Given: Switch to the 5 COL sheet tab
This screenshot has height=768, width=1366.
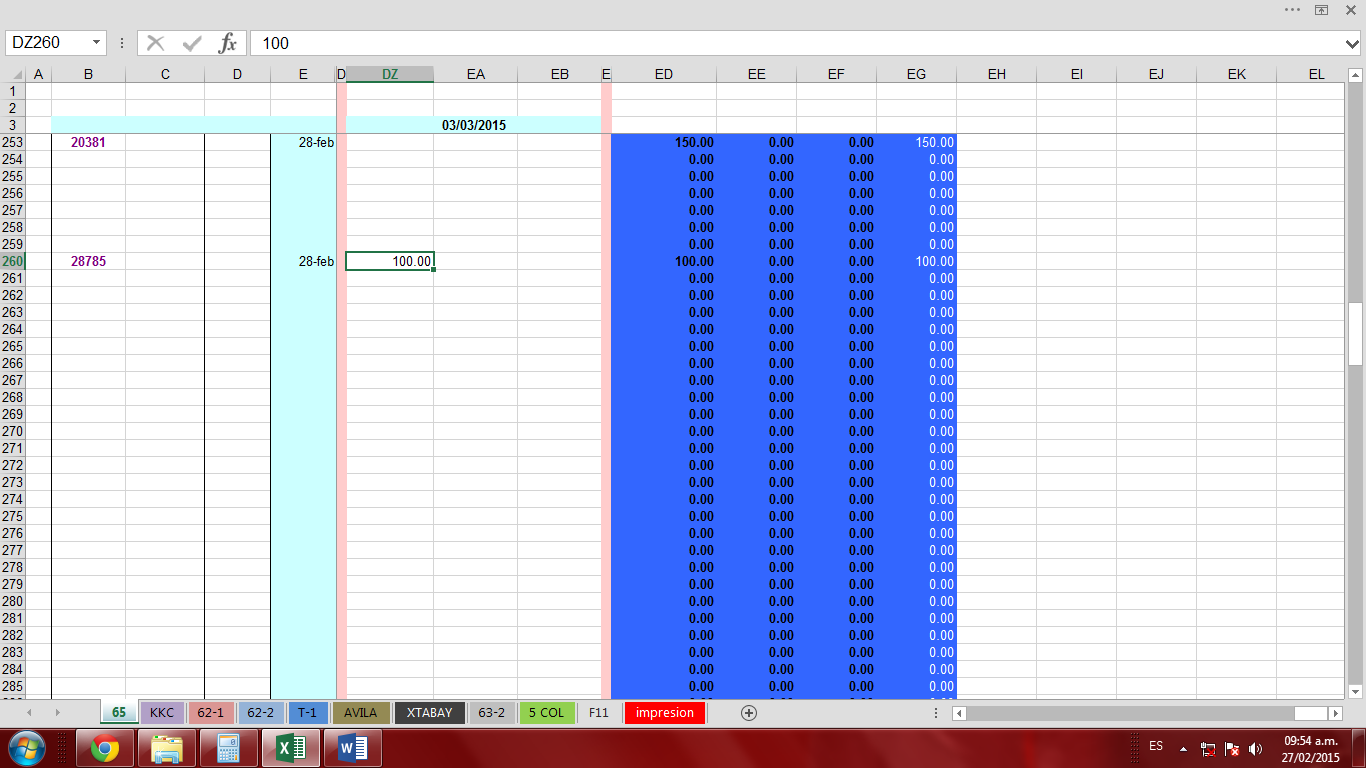Looking at the screenshot, I should point(546,713).
